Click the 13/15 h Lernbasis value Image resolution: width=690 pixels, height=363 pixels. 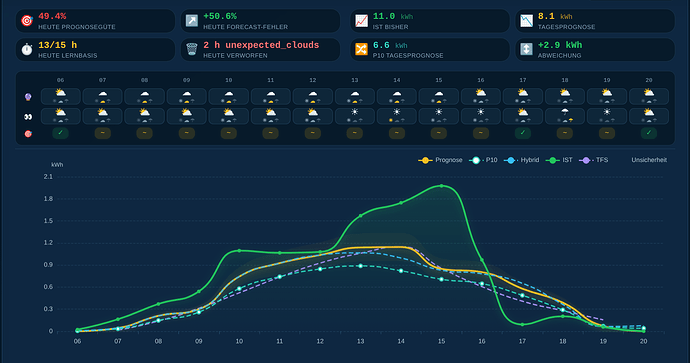(58, 45)
